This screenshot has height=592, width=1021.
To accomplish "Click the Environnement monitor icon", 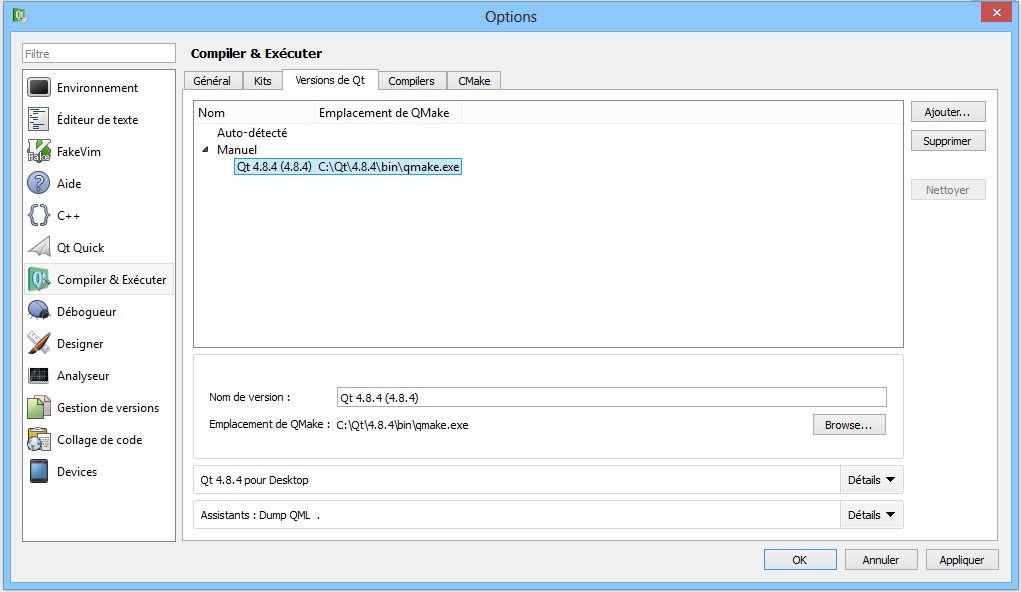I will tap(38, 87).
